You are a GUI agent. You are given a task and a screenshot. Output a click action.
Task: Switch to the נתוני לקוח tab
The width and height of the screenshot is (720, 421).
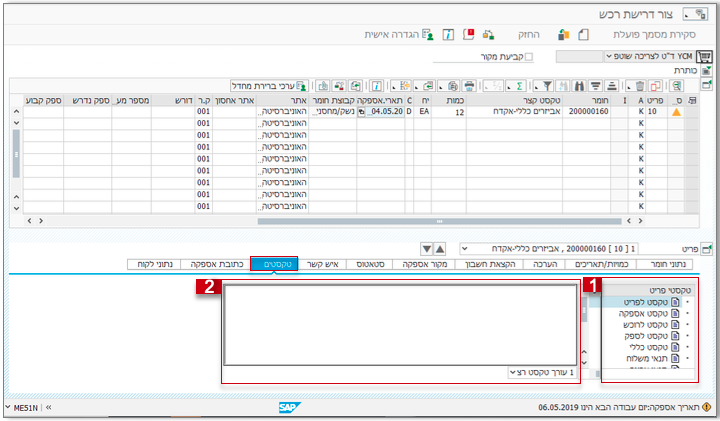tap(154, 264)
